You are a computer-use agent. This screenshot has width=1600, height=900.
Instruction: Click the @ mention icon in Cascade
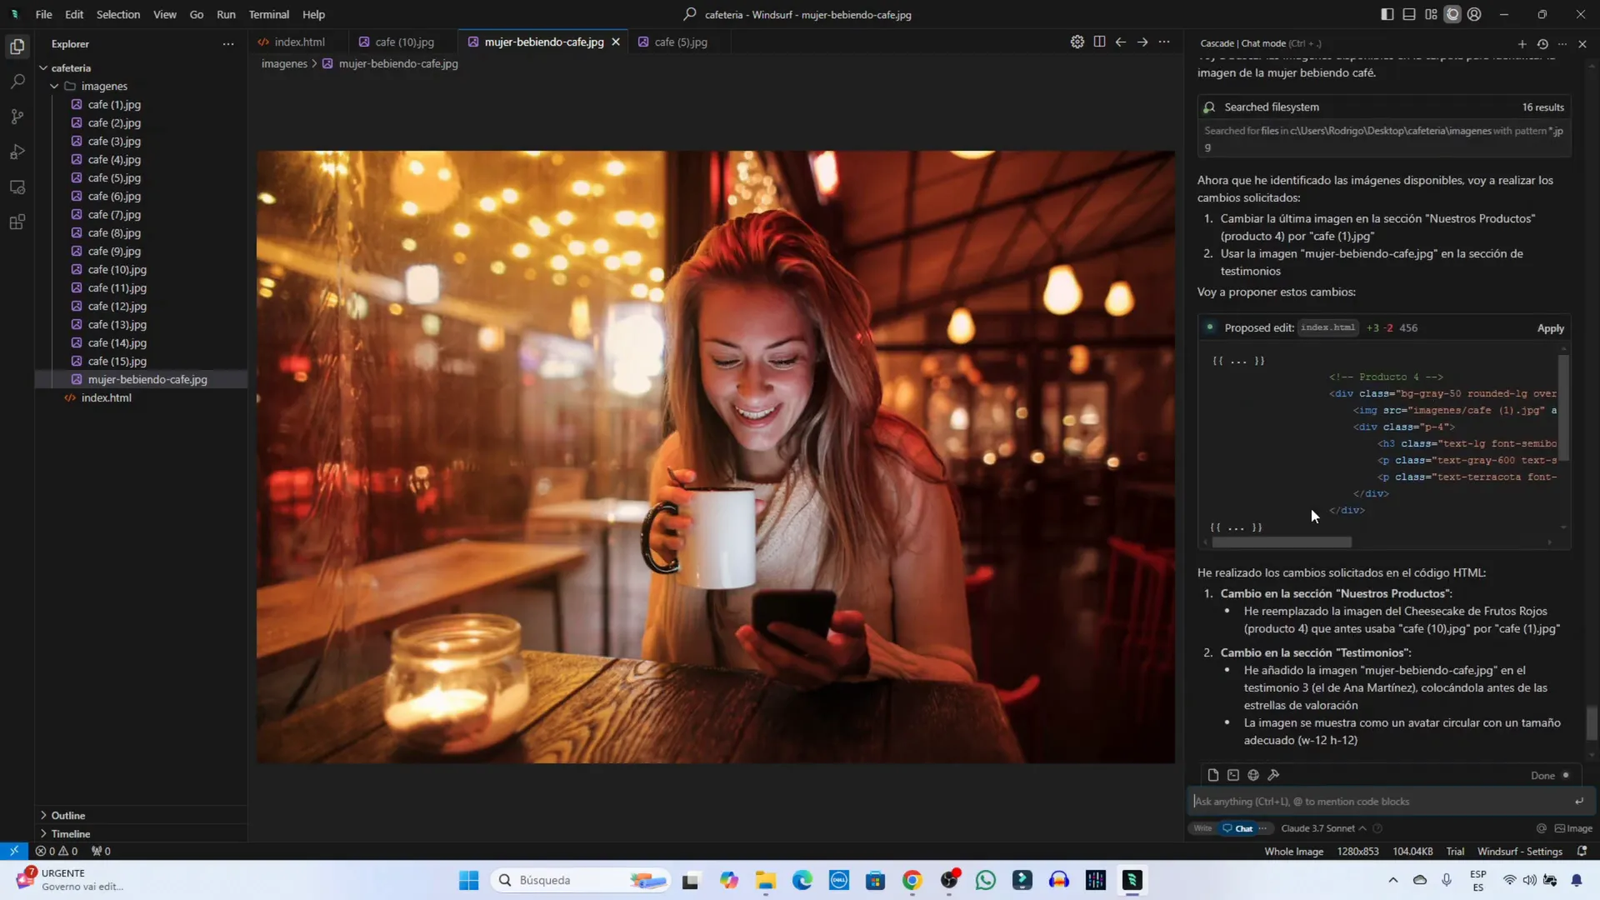click(x=1541, y=828)
